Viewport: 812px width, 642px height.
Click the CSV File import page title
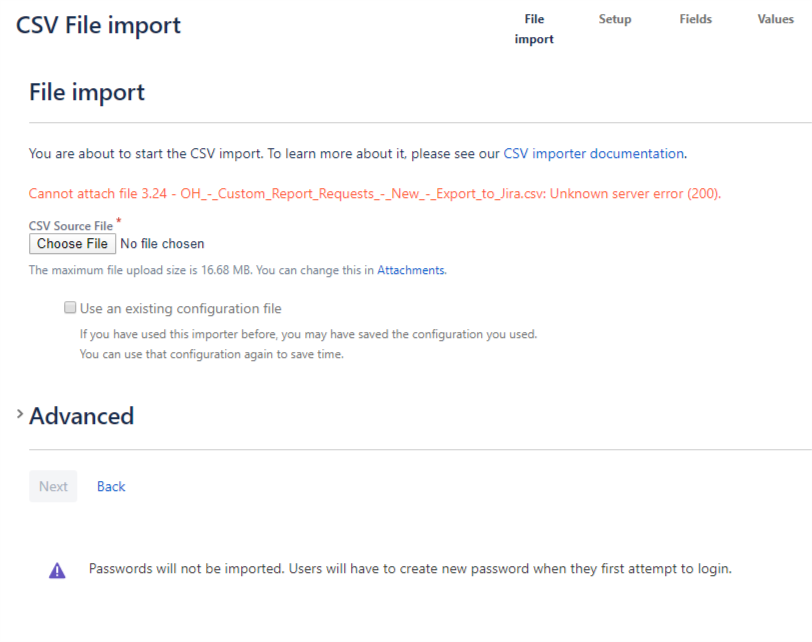98,25
